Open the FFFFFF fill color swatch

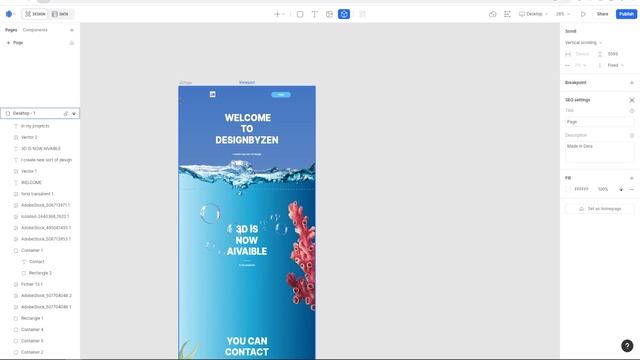(x=568, y=189)
